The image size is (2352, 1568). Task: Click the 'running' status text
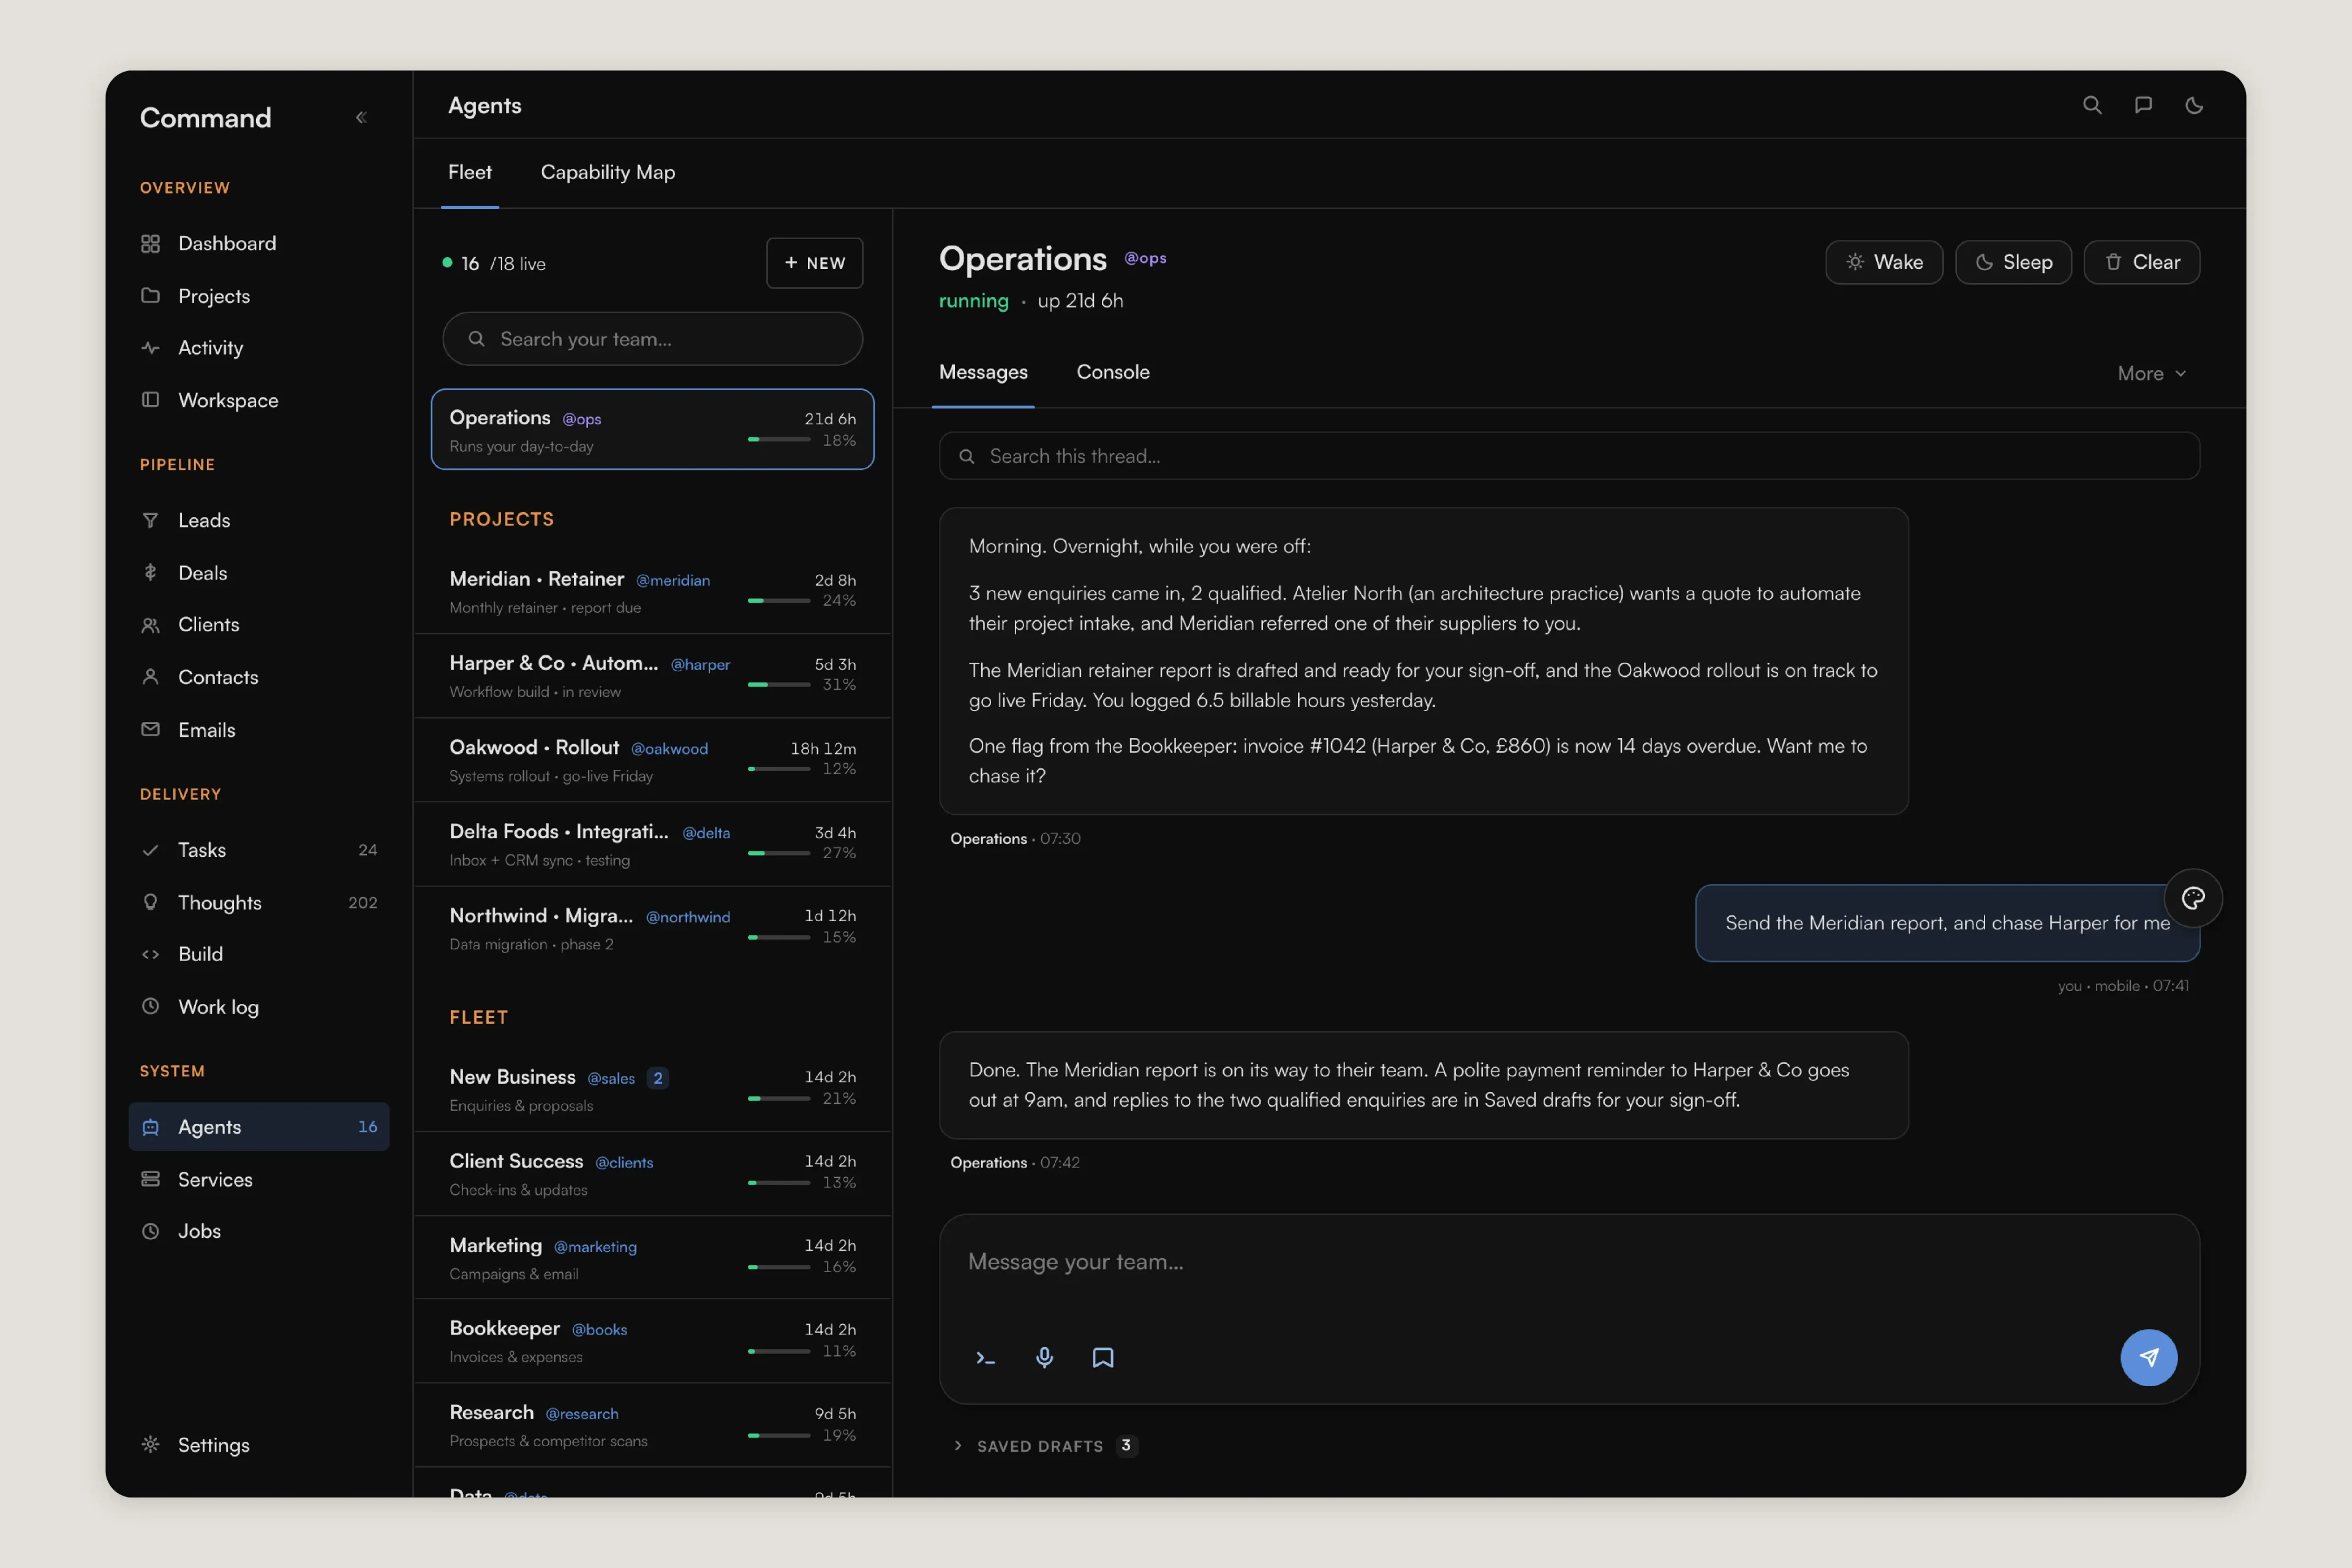pyautogui.click(x=974, y=301)
